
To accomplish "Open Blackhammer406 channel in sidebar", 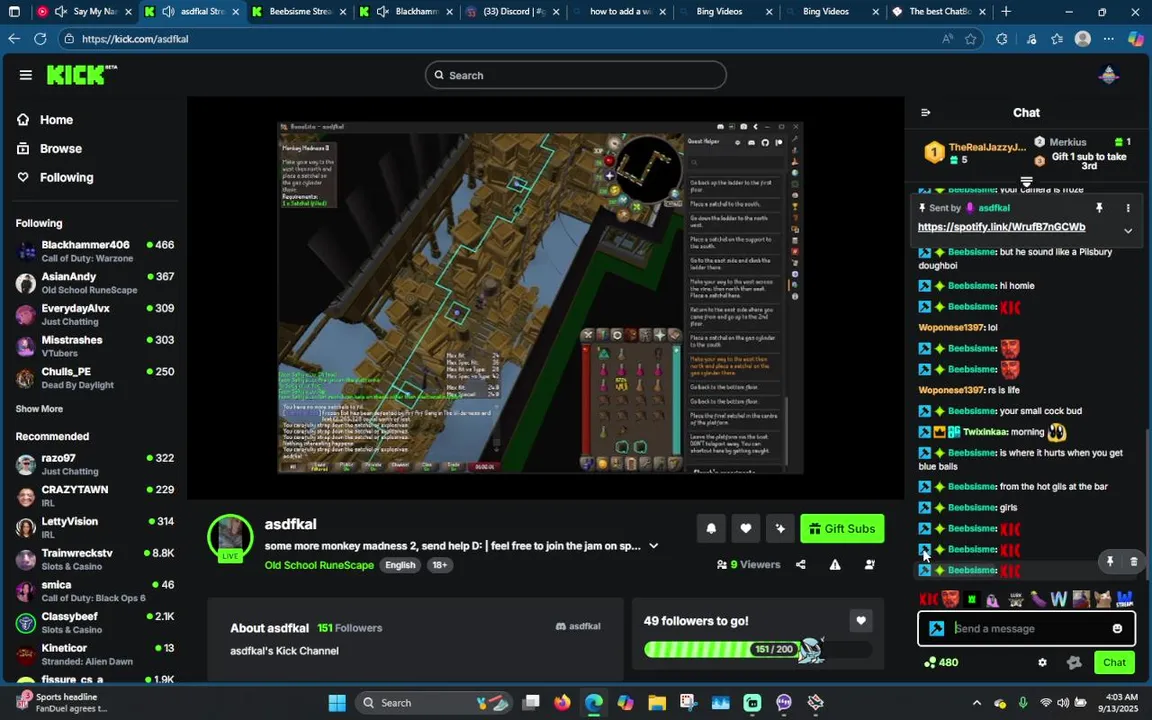I will coord(96,251).
